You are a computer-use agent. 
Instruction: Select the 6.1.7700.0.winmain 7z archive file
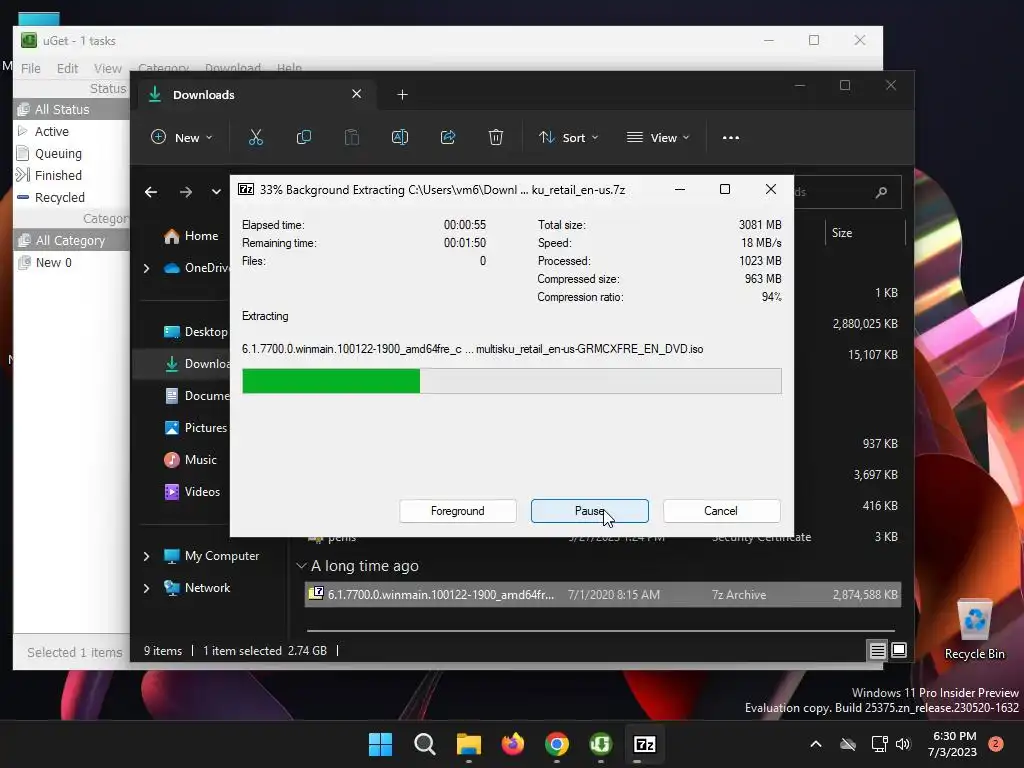click(603, 595)
